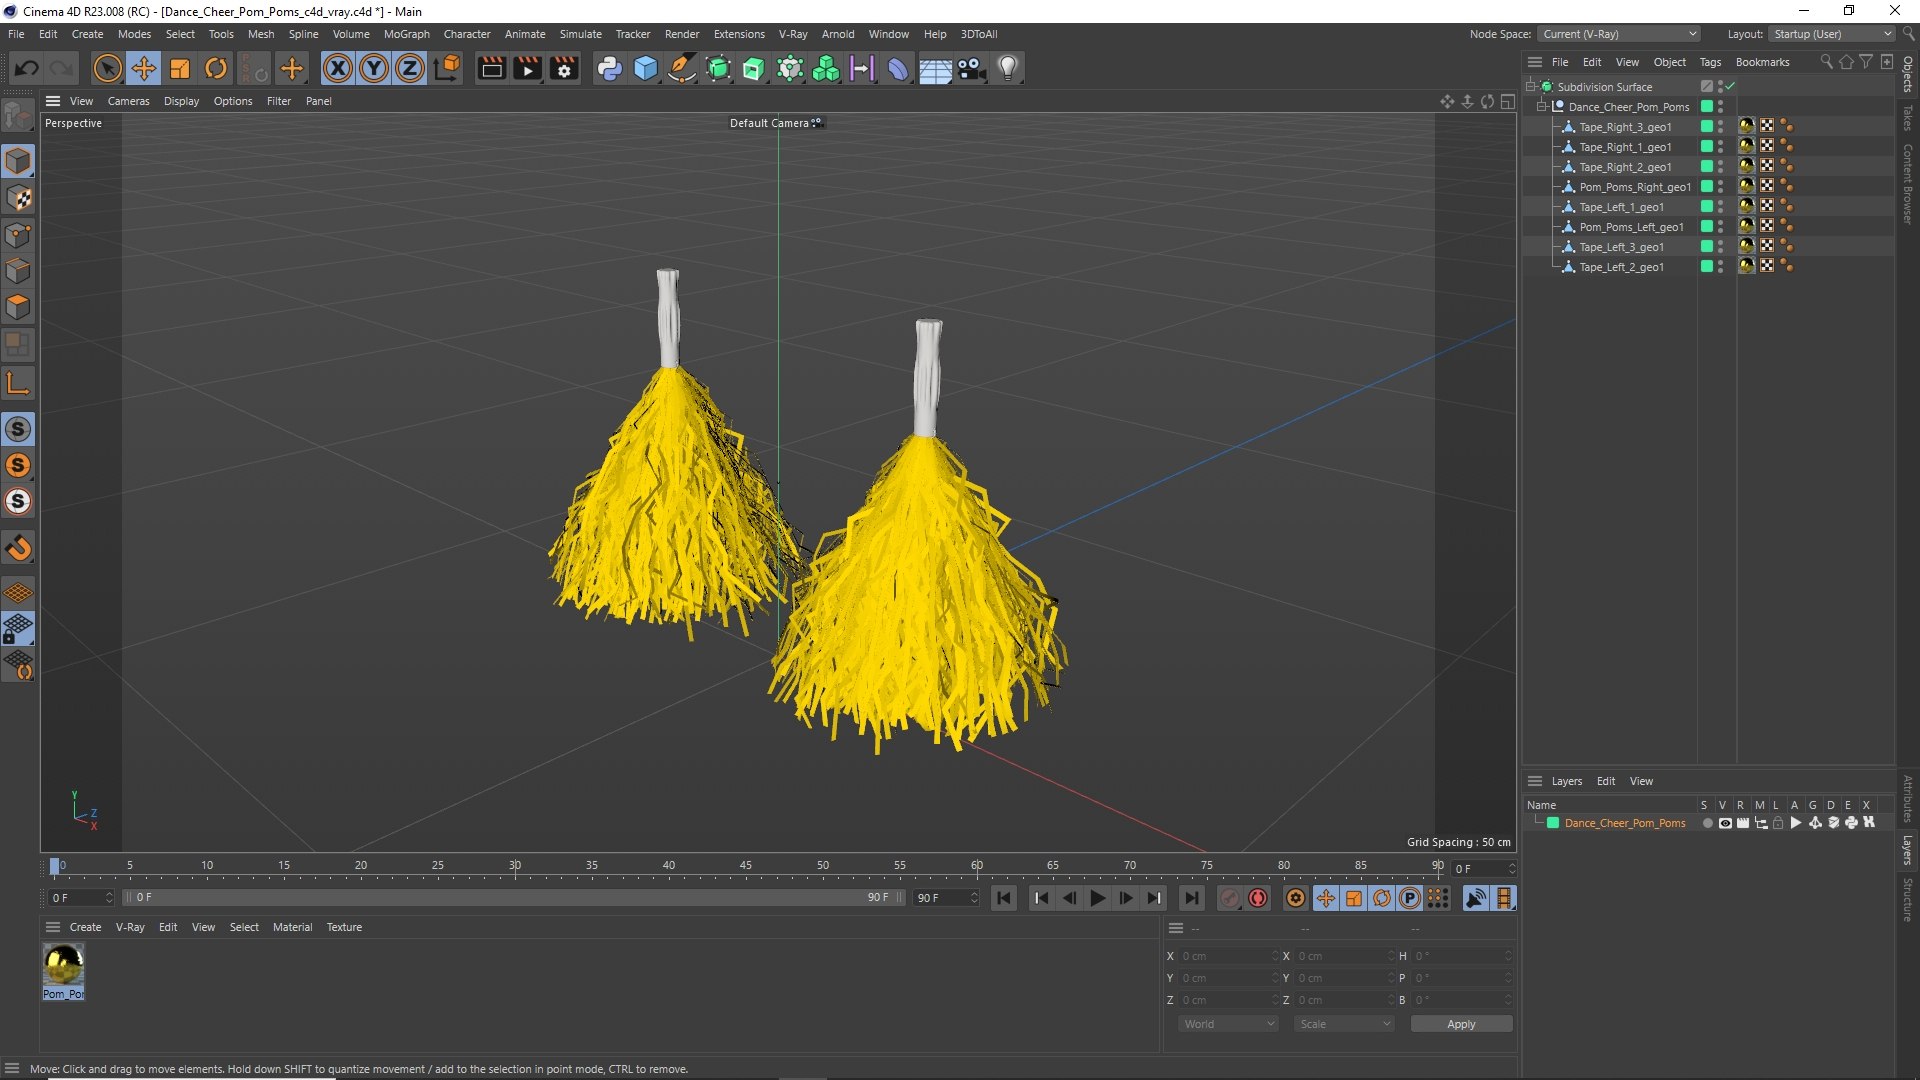The height and width of the screenshot is (1080, 1920).
Task: Click the Undo arrow icon
Action: (27, 68)
